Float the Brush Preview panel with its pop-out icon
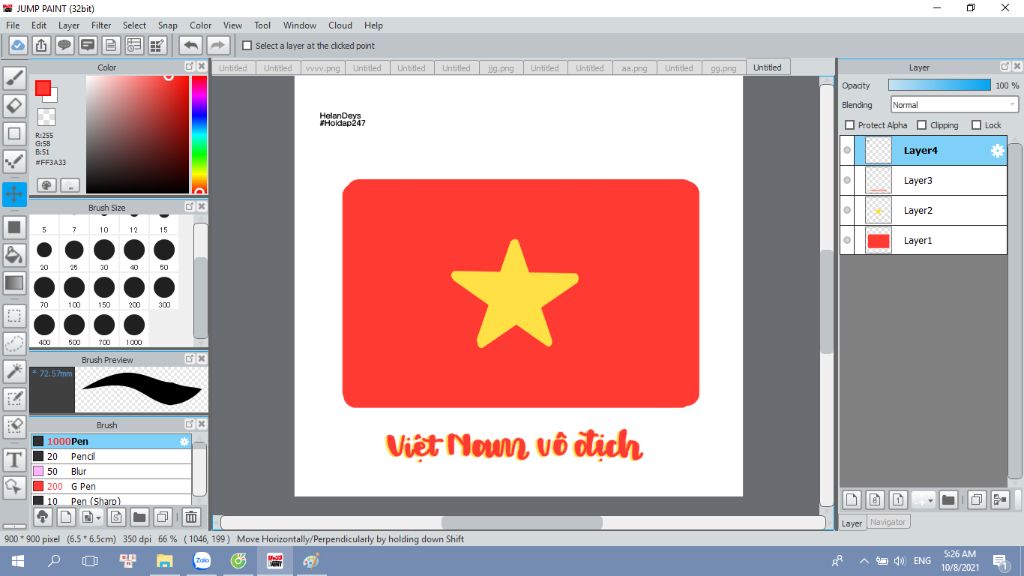The width and height of the screenshot is (1024, 576). coord(189,359)
